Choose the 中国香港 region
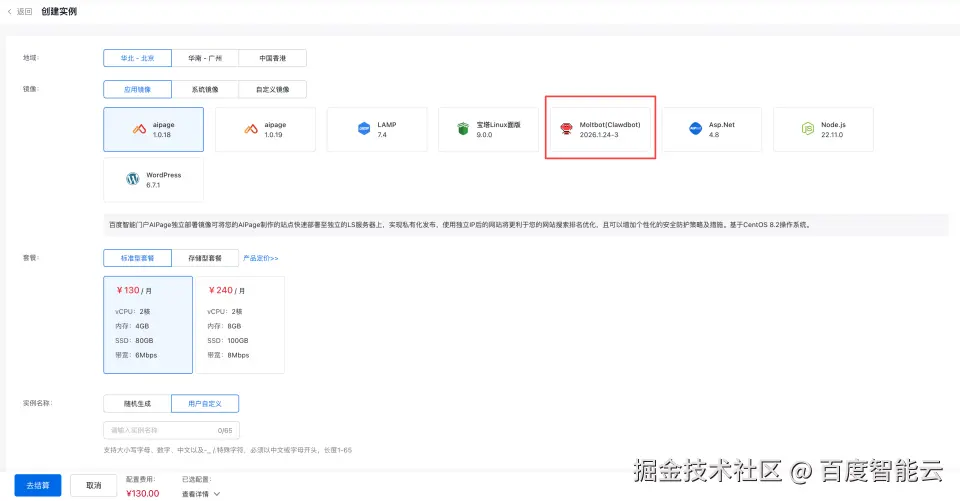Viewport: 960px width, 501px height. point(272,58)
